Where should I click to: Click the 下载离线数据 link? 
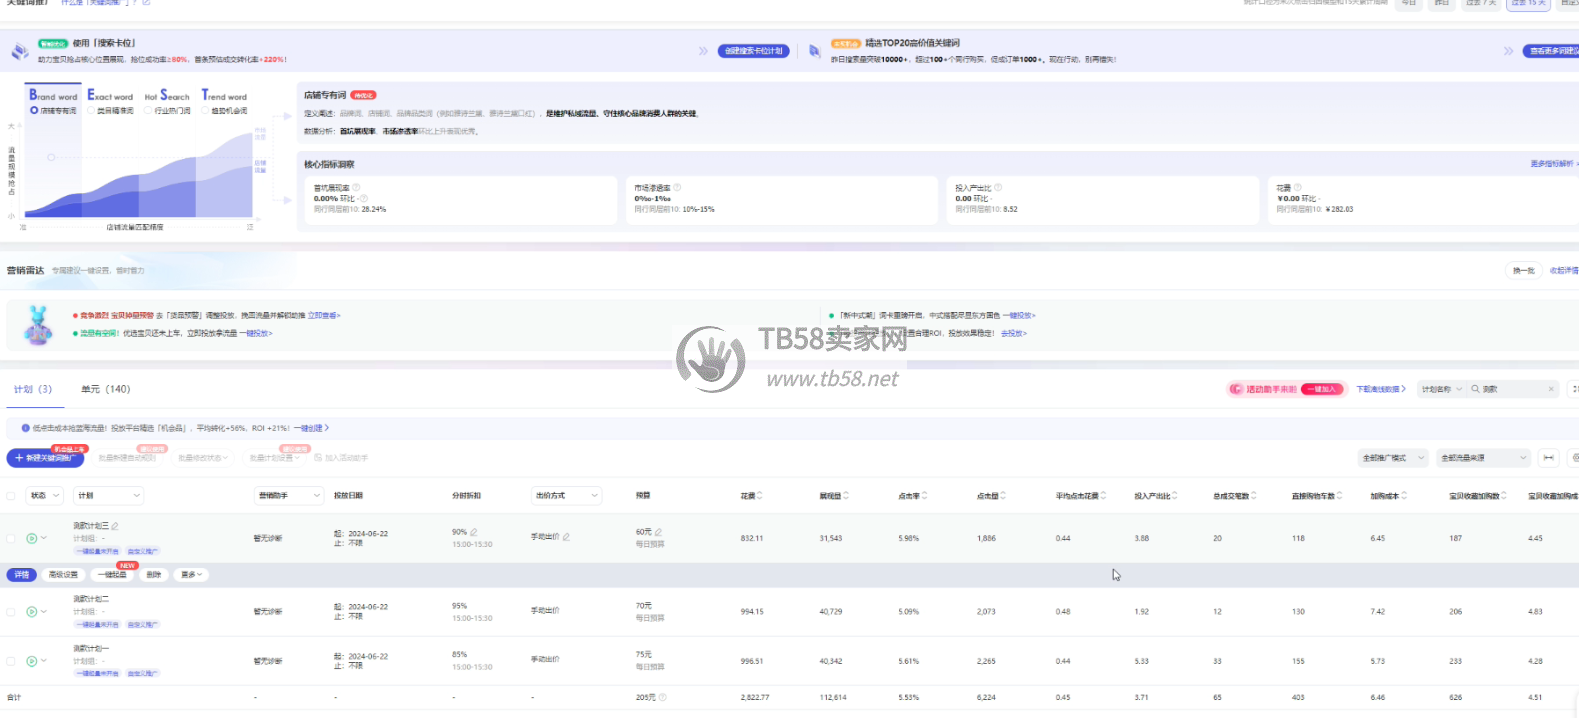coord(1380,389)
